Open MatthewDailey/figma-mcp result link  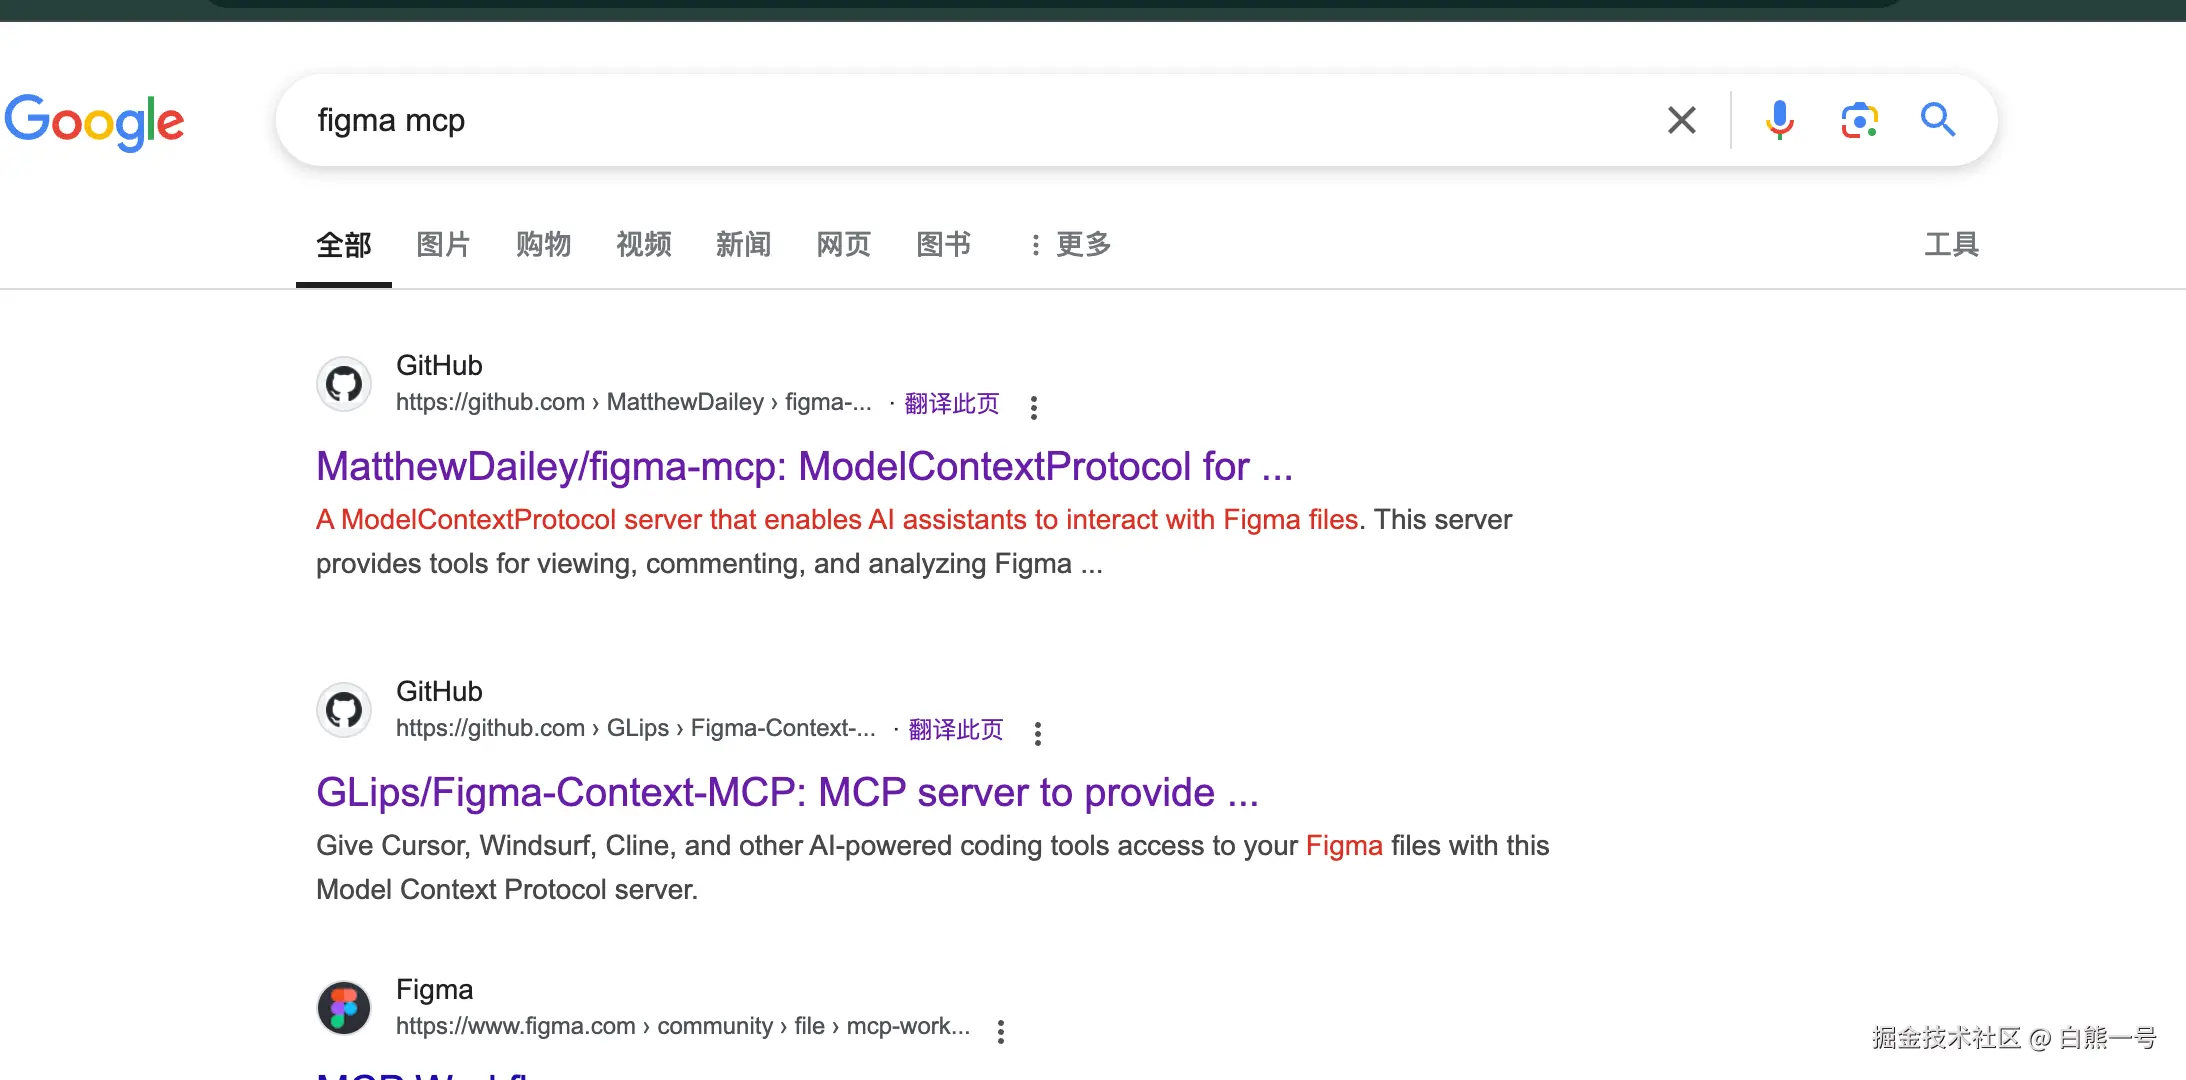tap(804, 467)
